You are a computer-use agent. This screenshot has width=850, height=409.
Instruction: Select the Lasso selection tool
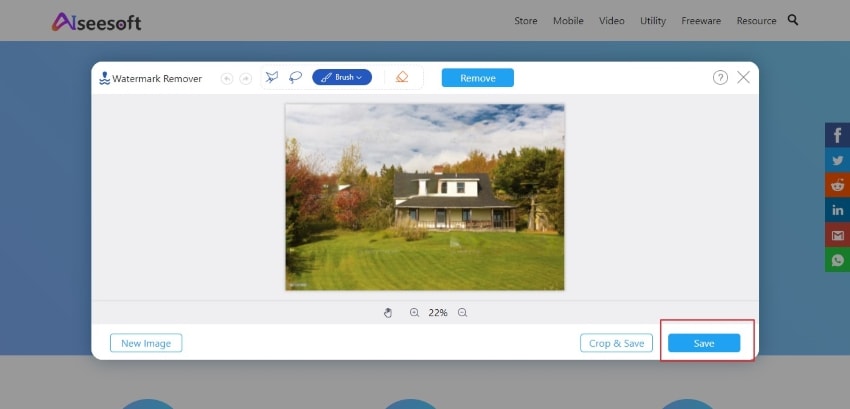(295, 78)
